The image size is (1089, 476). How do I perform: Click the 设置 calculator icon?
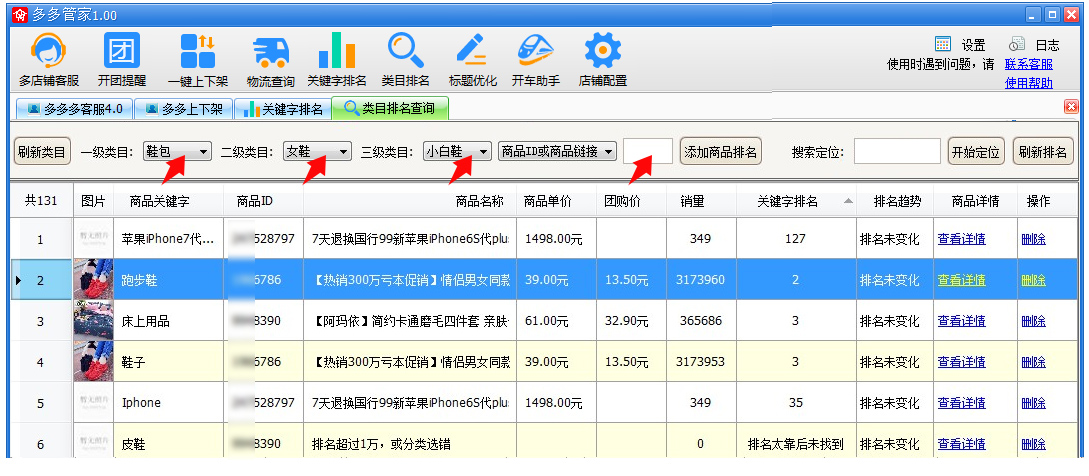tap(942, 44)
